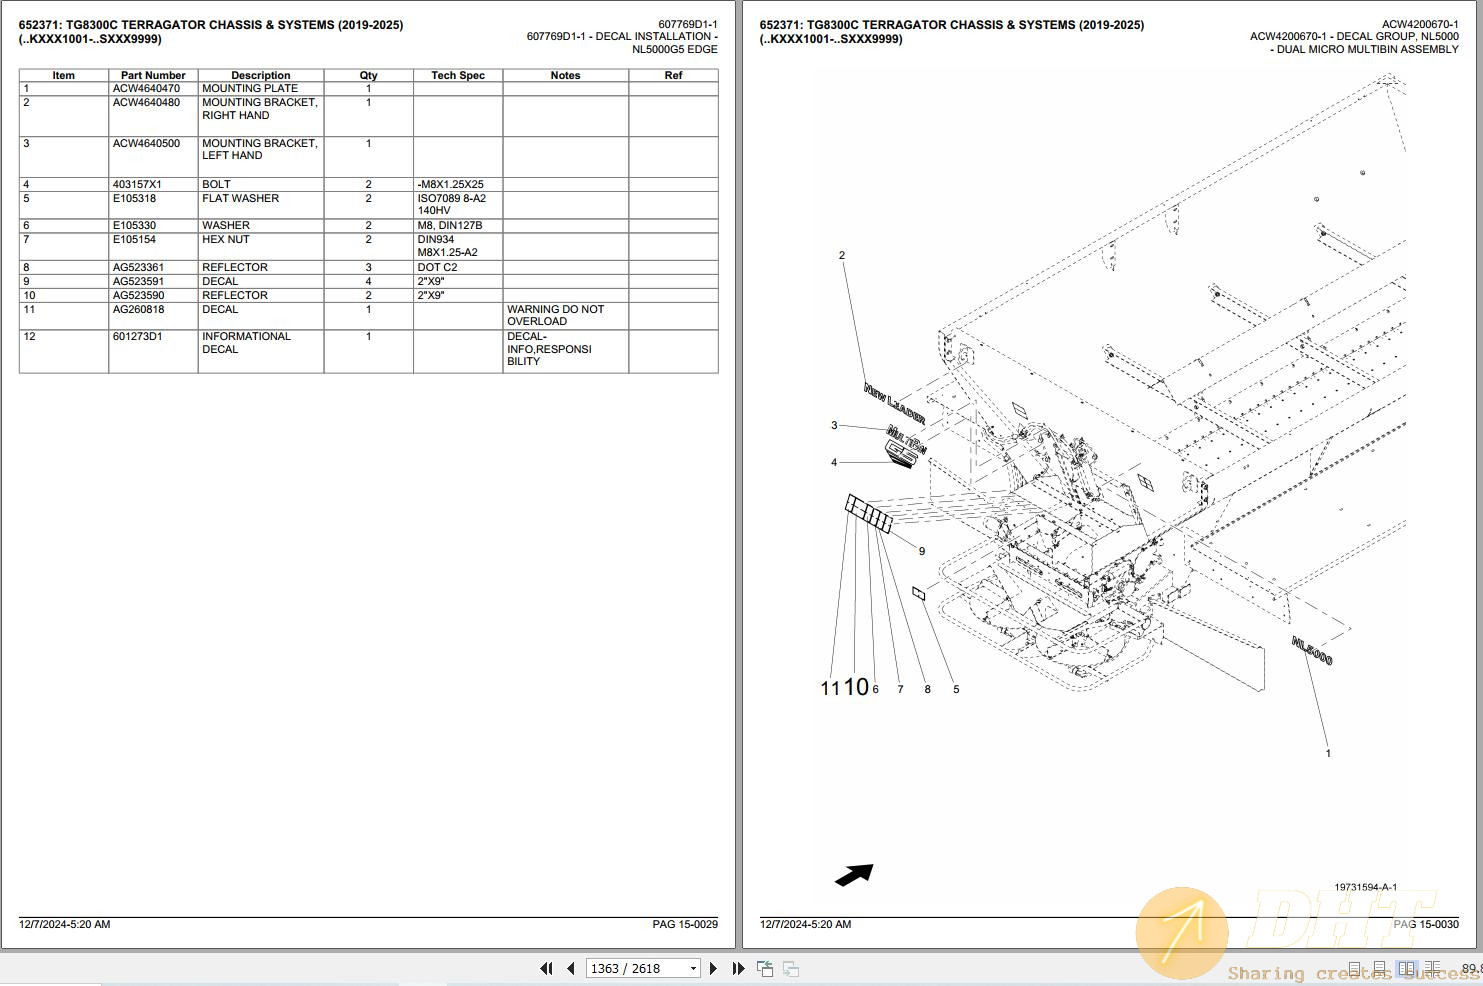Click callout number 5 in diagram
The image size is (1483, 986).
[x=956, y=689]
